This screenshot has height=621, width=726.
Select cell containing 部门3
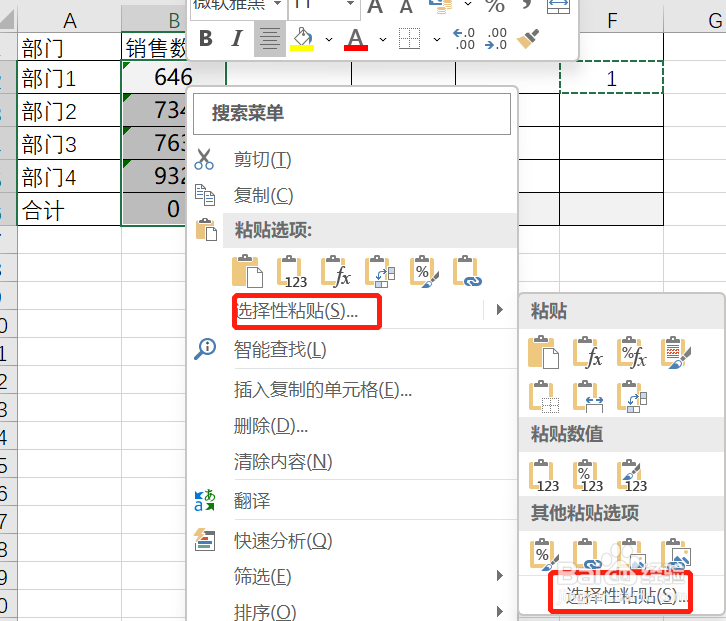click(69, 144)
